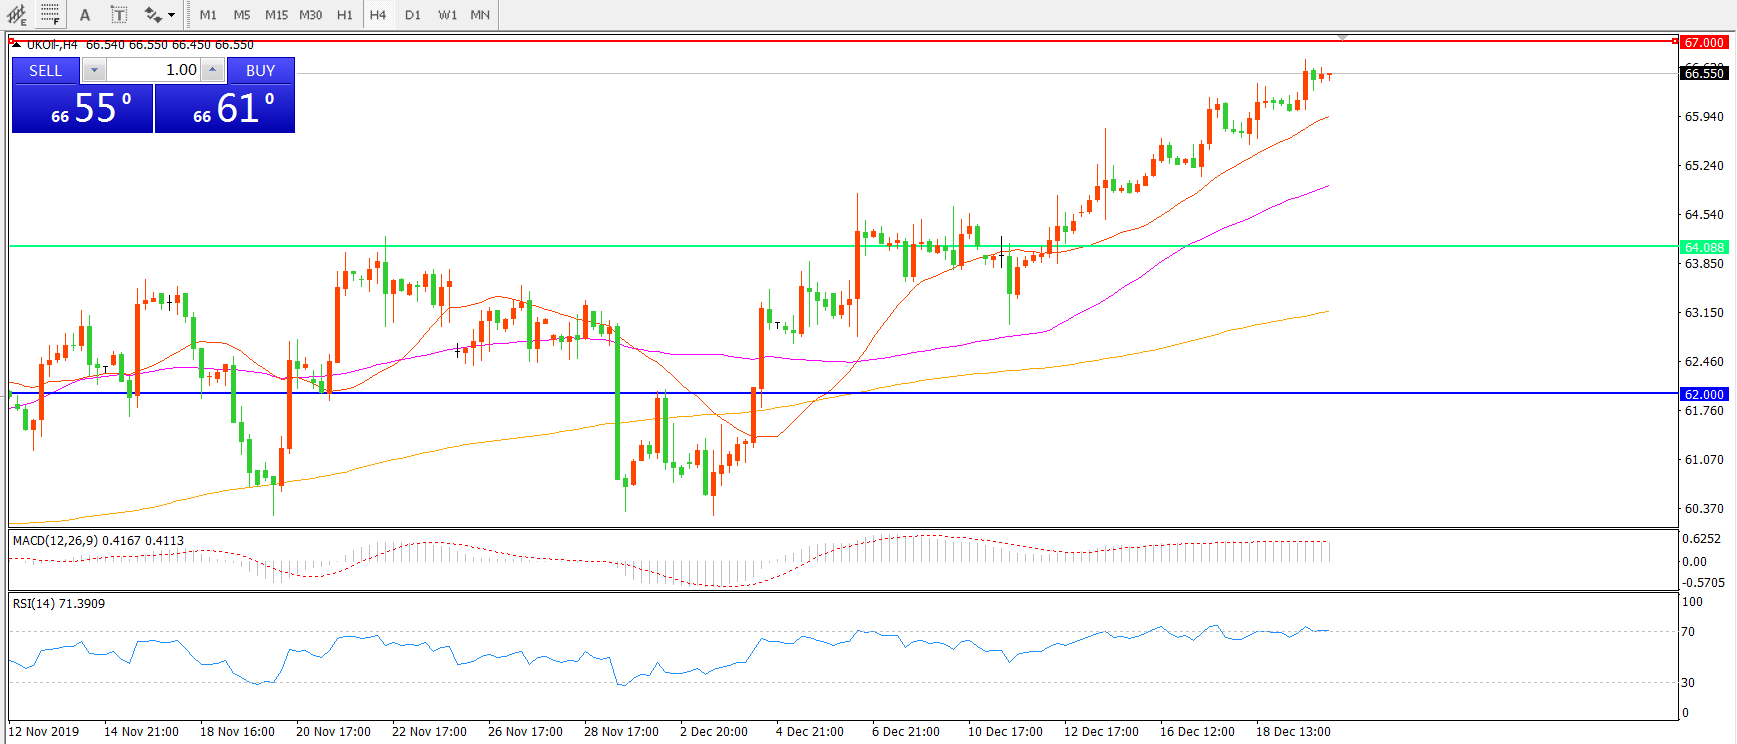The image size is (1737, 744).
Task: Click the trade volume field showing 1.00
Action: click(154, 70)
